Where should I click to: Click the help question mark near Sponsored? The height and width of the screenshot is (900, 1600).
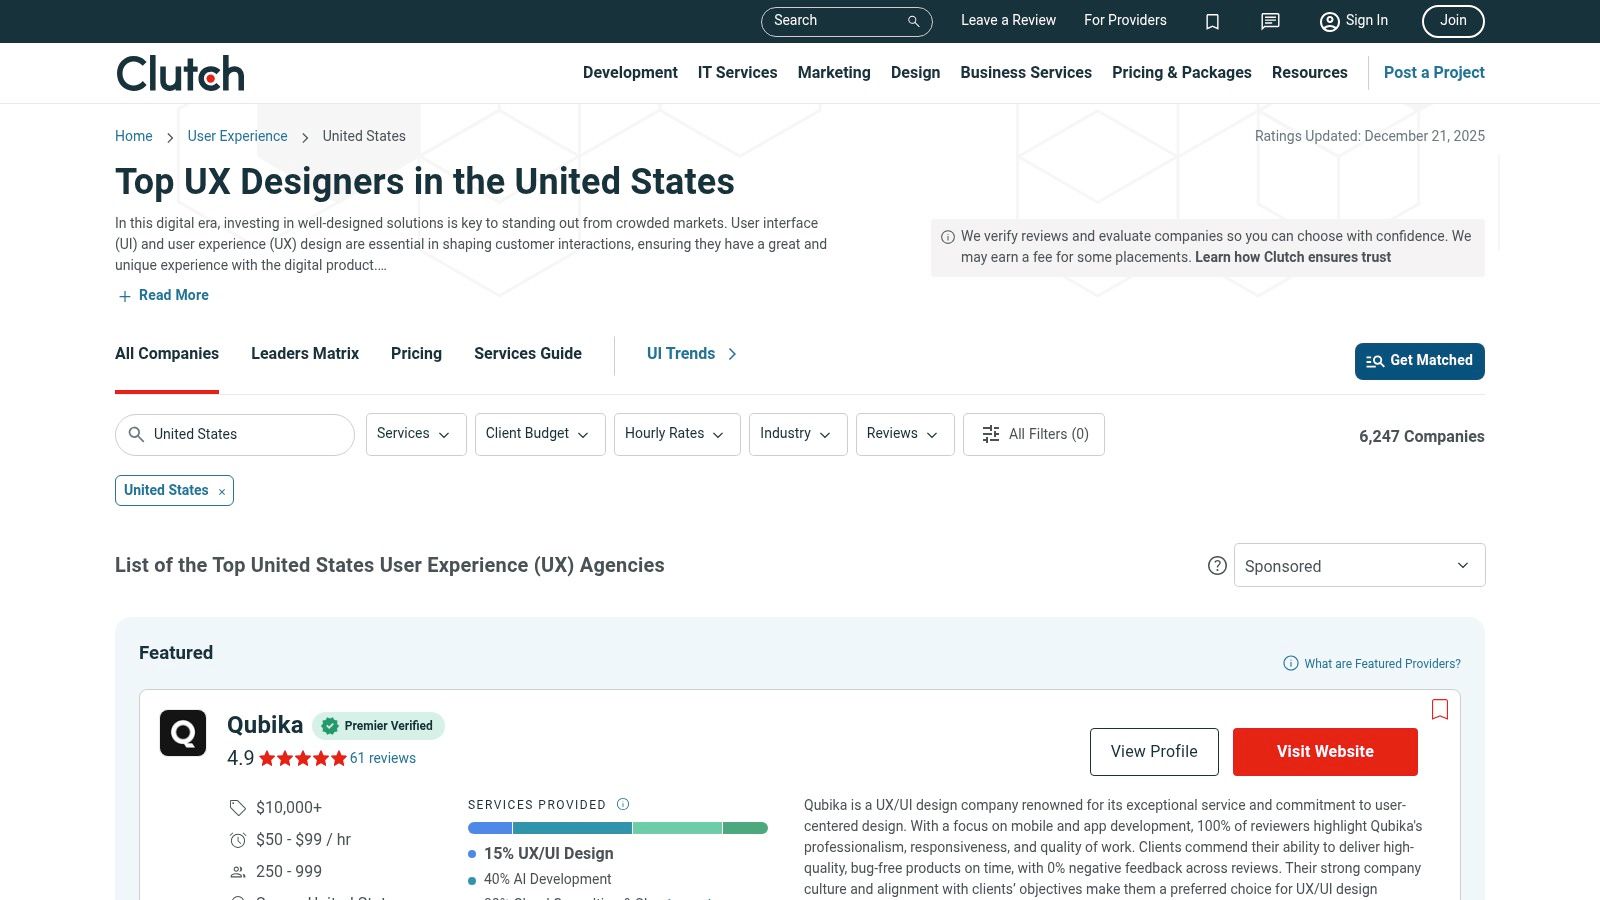tap(1217, 565)
